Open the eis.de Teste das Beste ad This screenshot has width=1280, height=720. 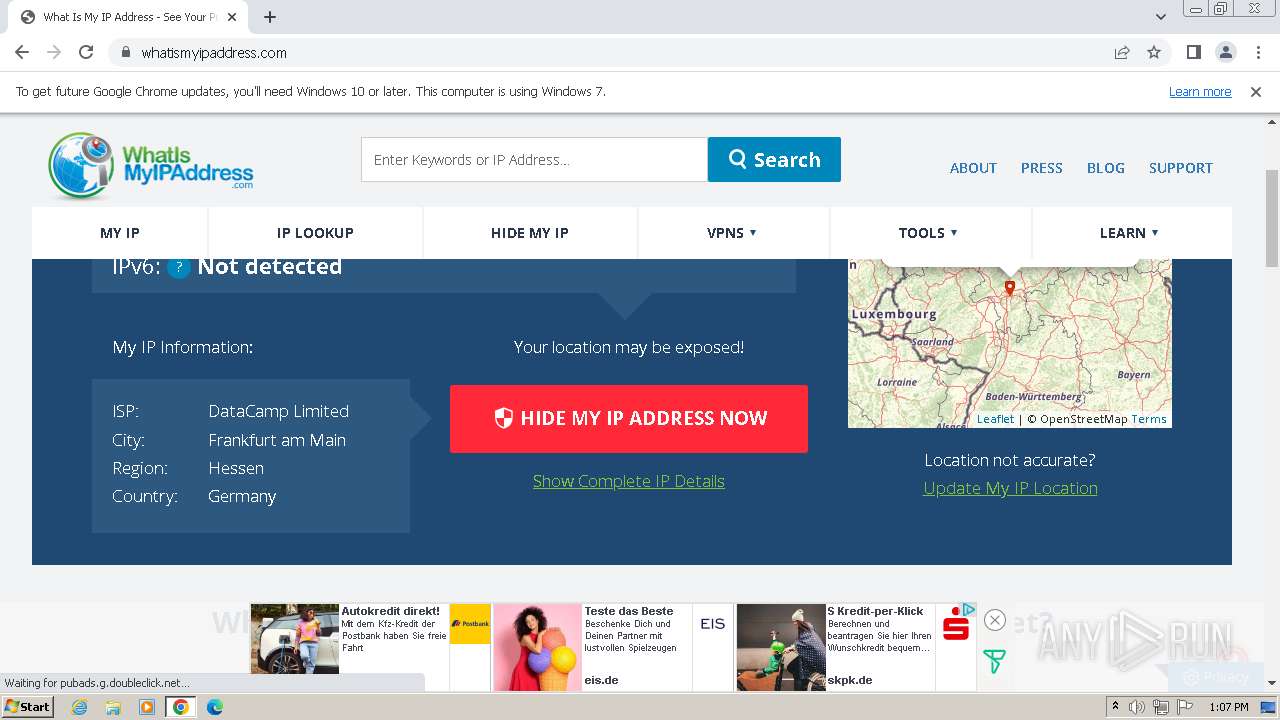pos(612,647)
